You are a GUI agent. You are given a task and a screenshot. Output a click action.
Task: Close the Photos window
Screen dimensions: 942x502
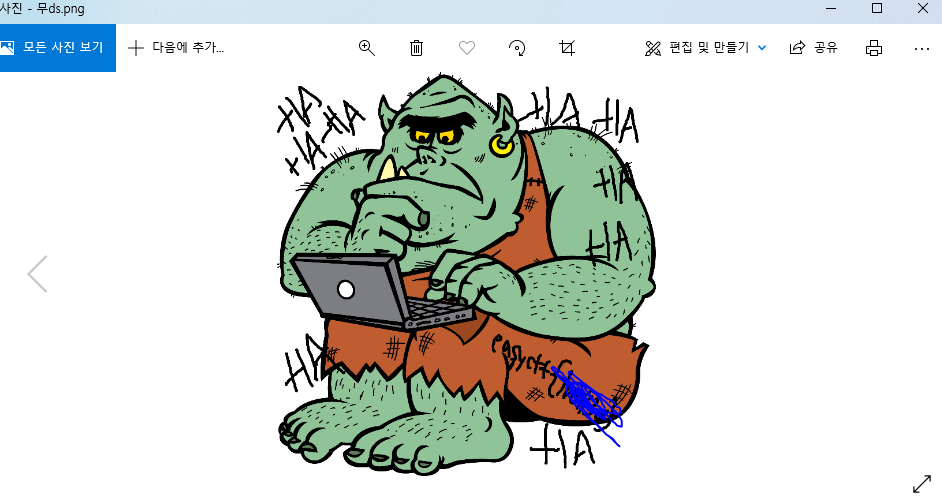coord(923,8)
